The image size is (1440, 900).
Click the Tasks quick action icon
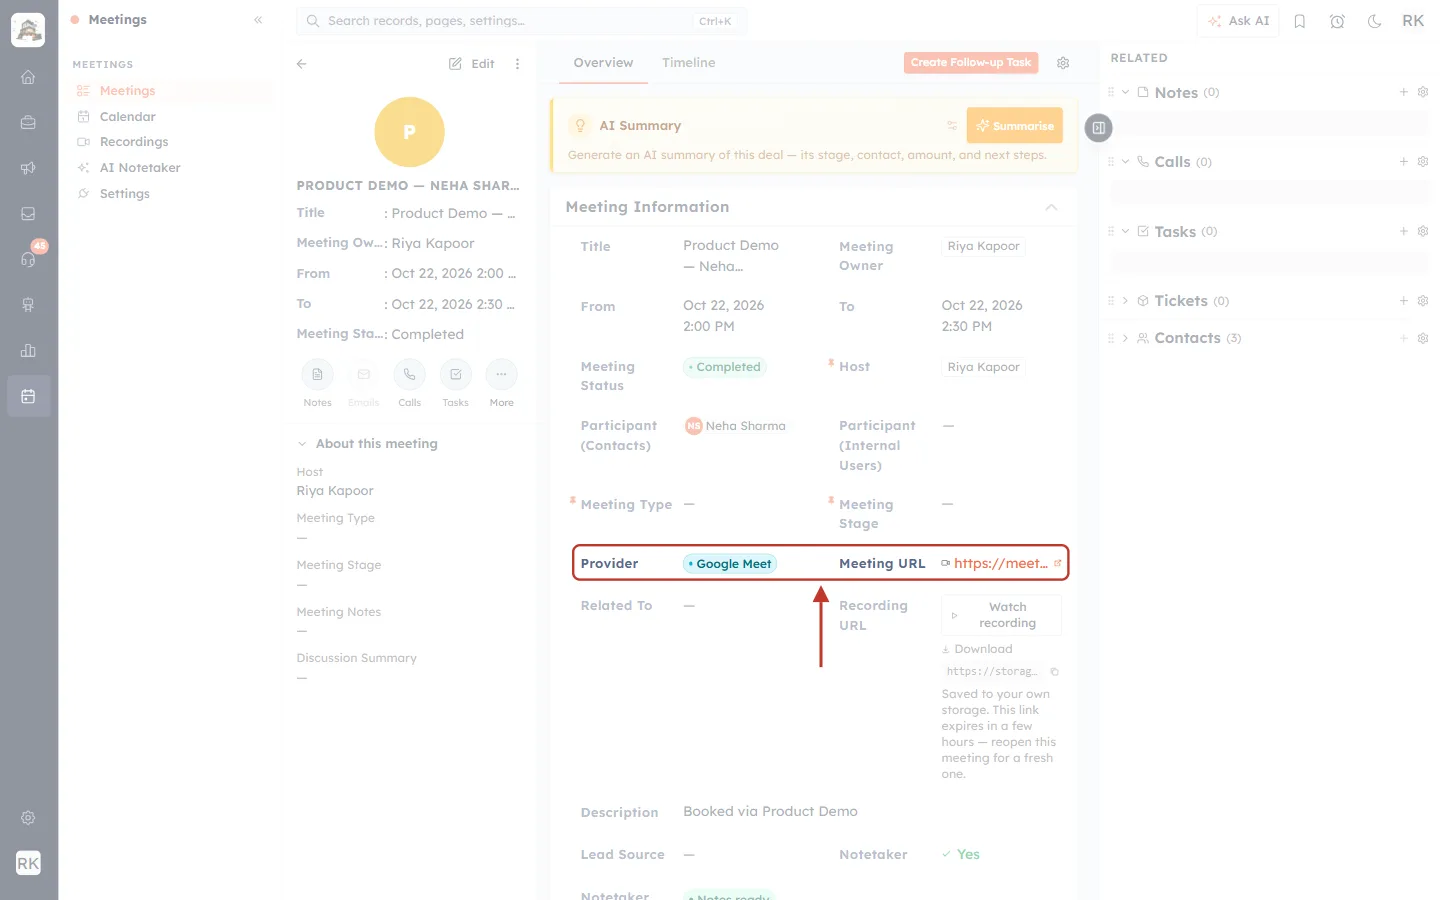(455, 375)
